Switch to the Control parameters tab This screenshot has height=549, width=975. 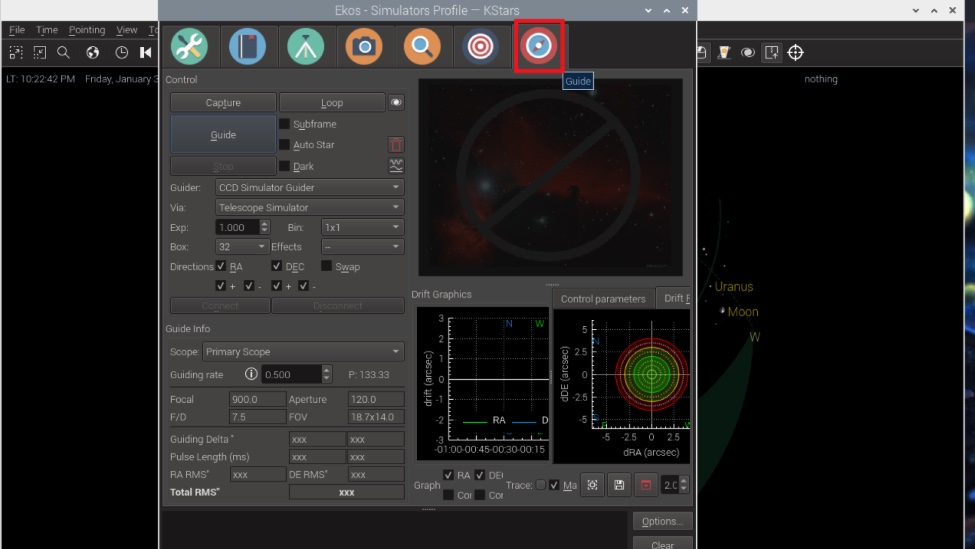pyautogui.click(x=602, y=299)
